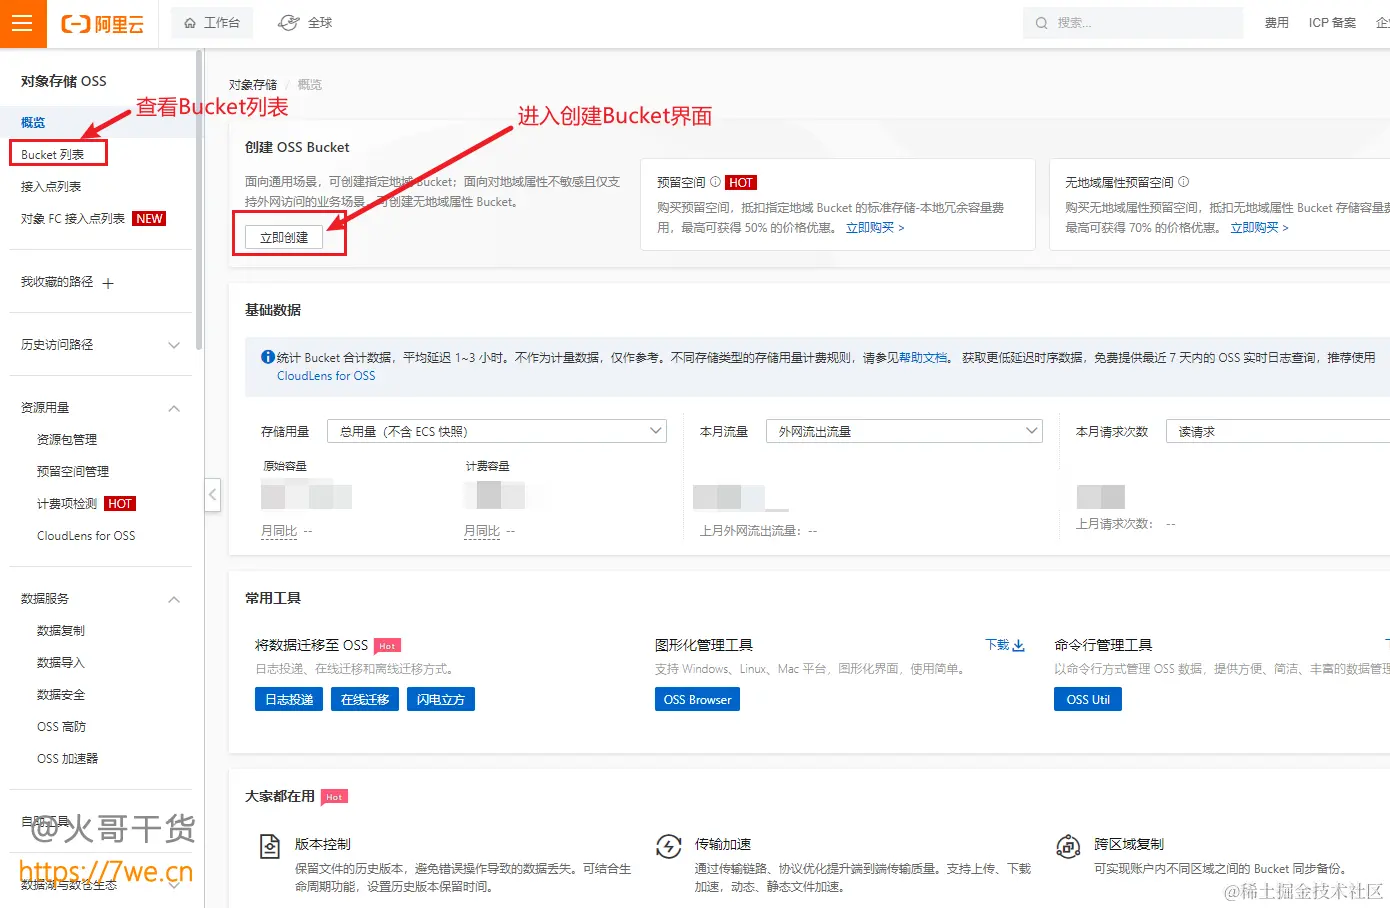Viewport: 1390px width, 908px height.
Task: Focus the top search input field
Action: [x=1133, y=23]
